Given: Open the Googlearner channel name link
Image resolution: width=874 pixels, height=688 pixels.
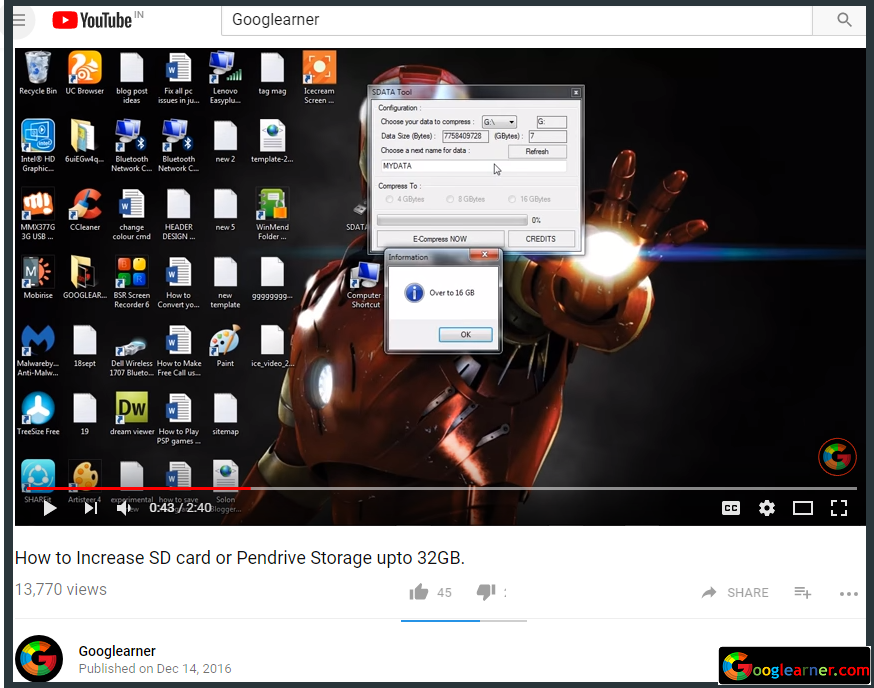Looking at the screenshot, I should [x=117, y=651].
